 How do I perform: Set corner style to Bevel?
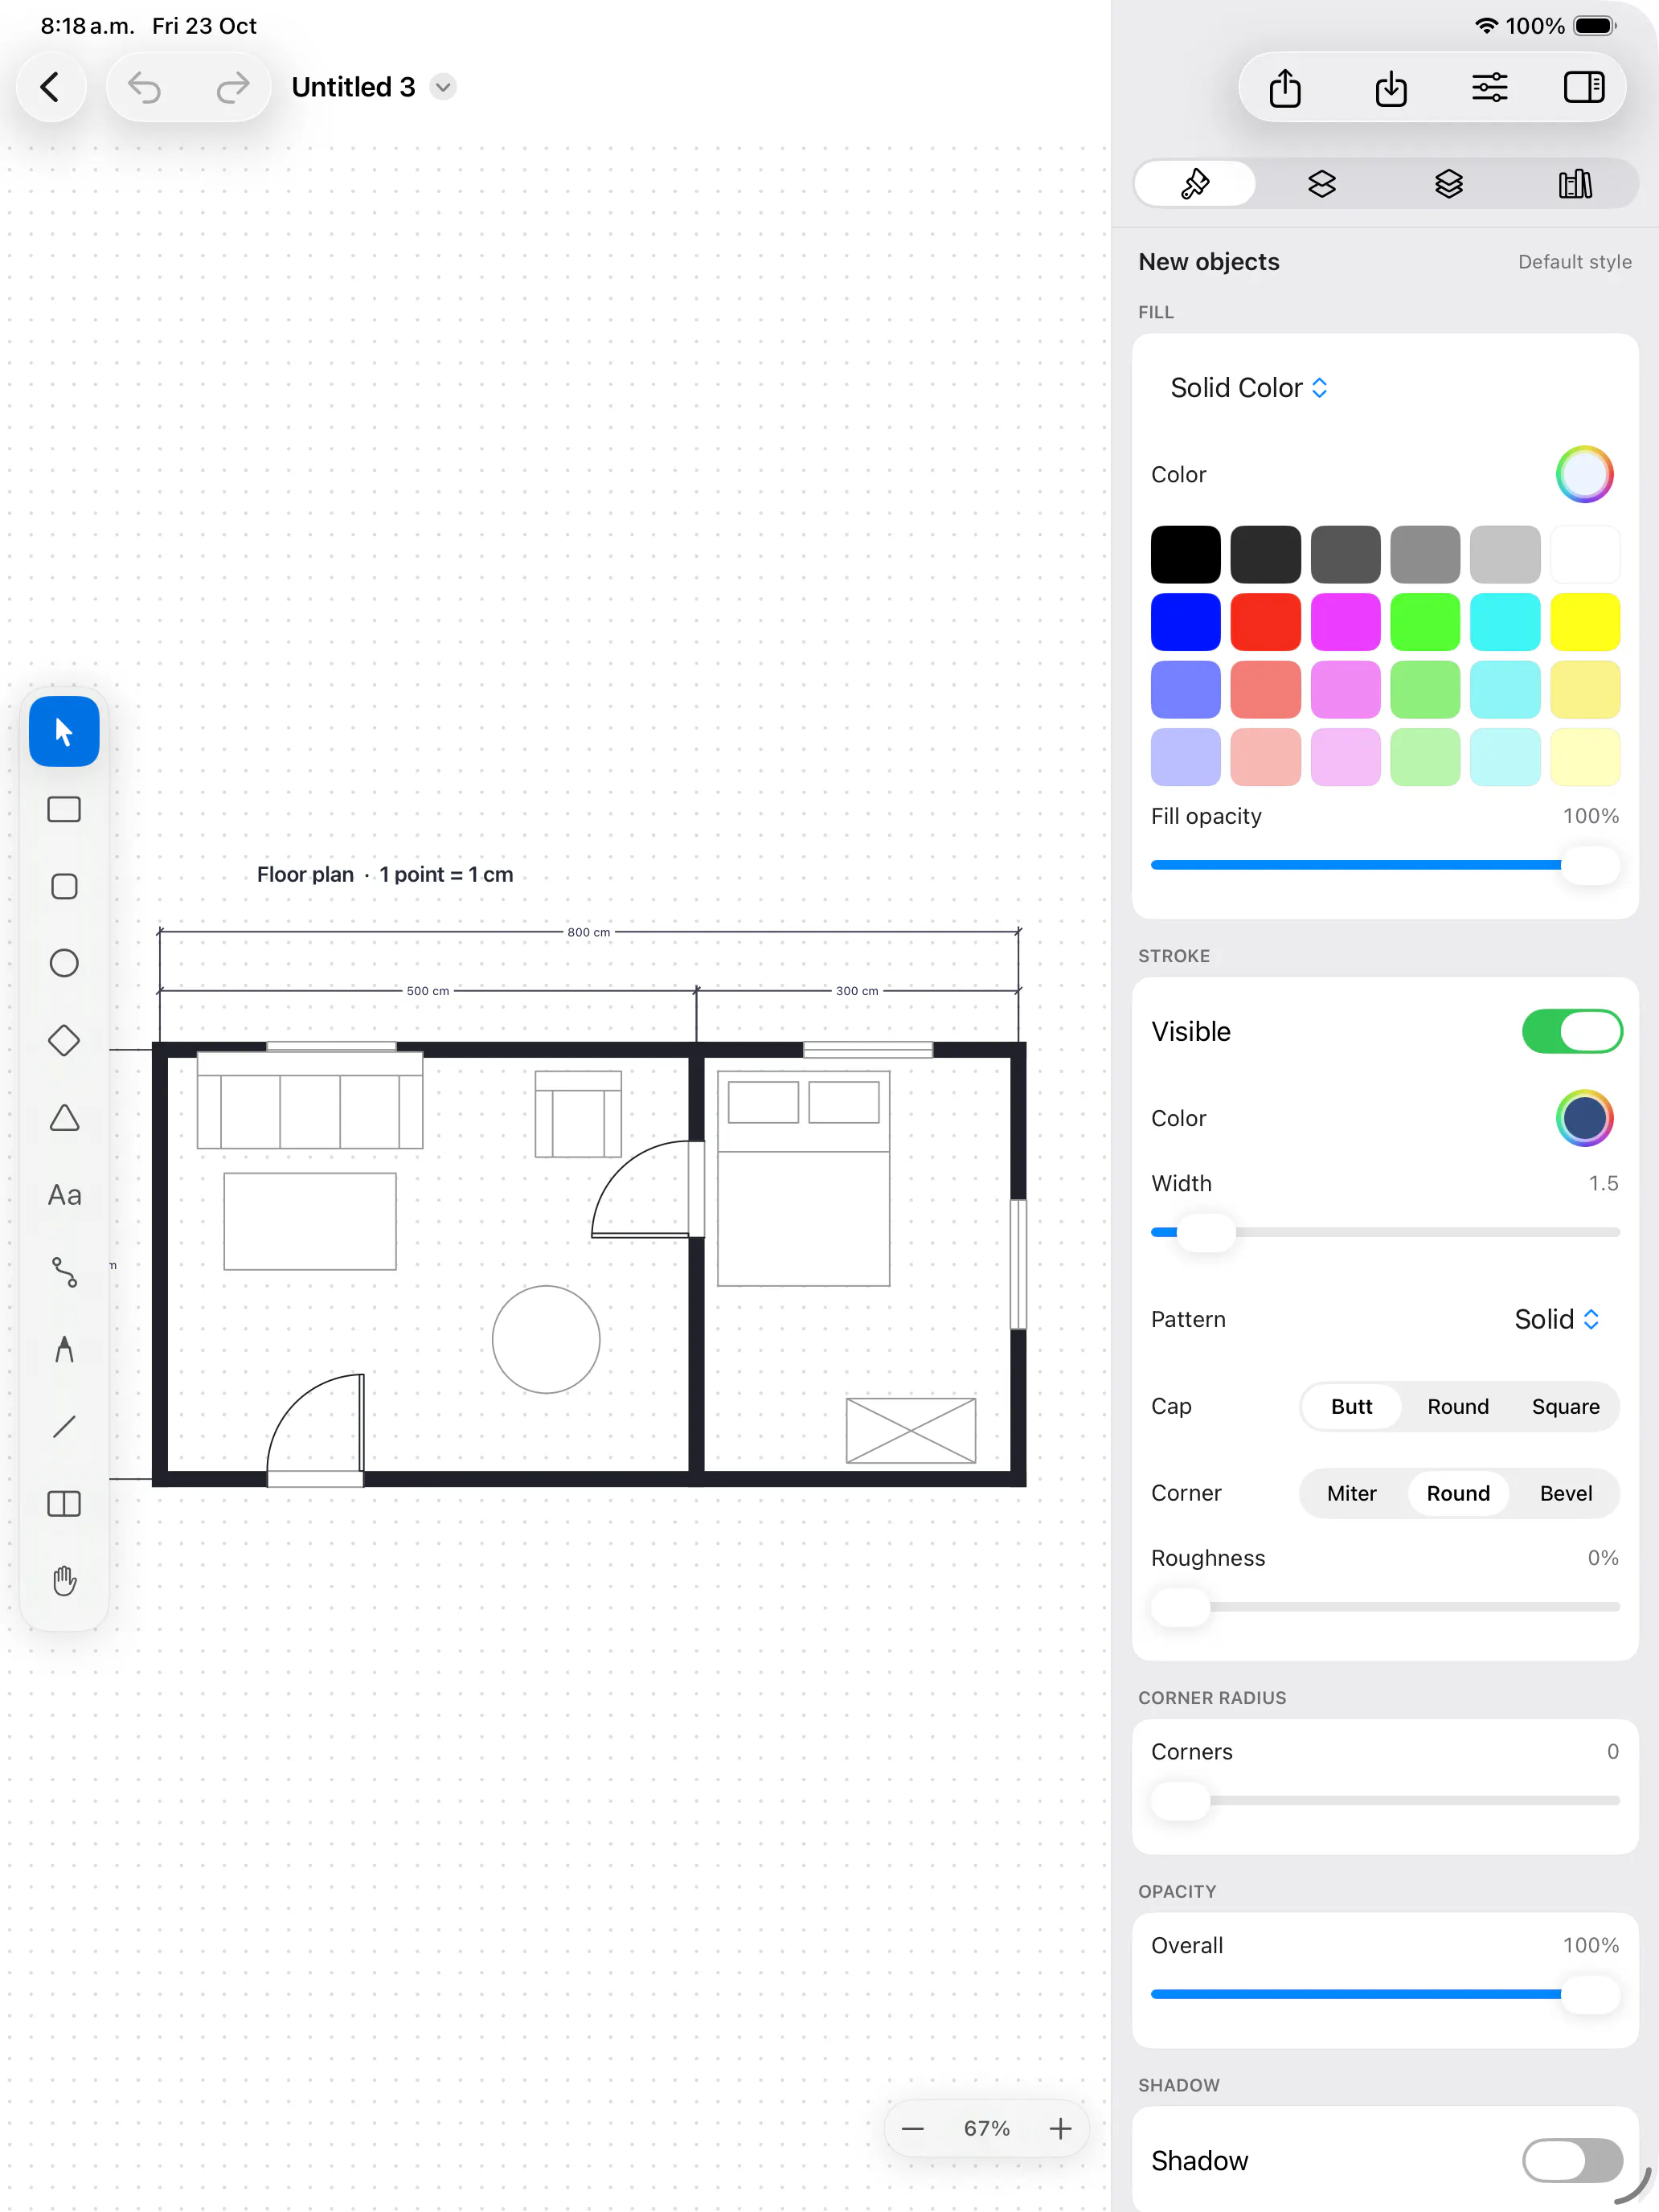pos(1565,1493)
